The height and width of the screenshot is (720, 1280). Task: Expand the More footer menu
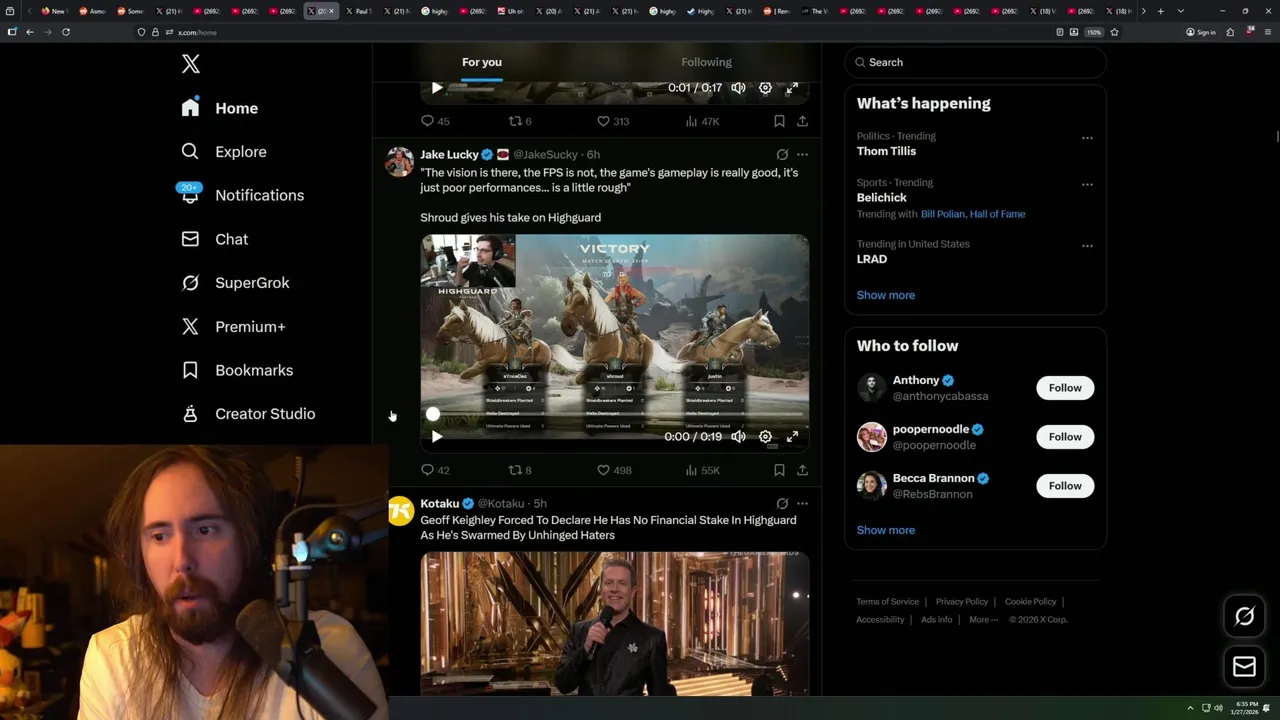point(983,620)
